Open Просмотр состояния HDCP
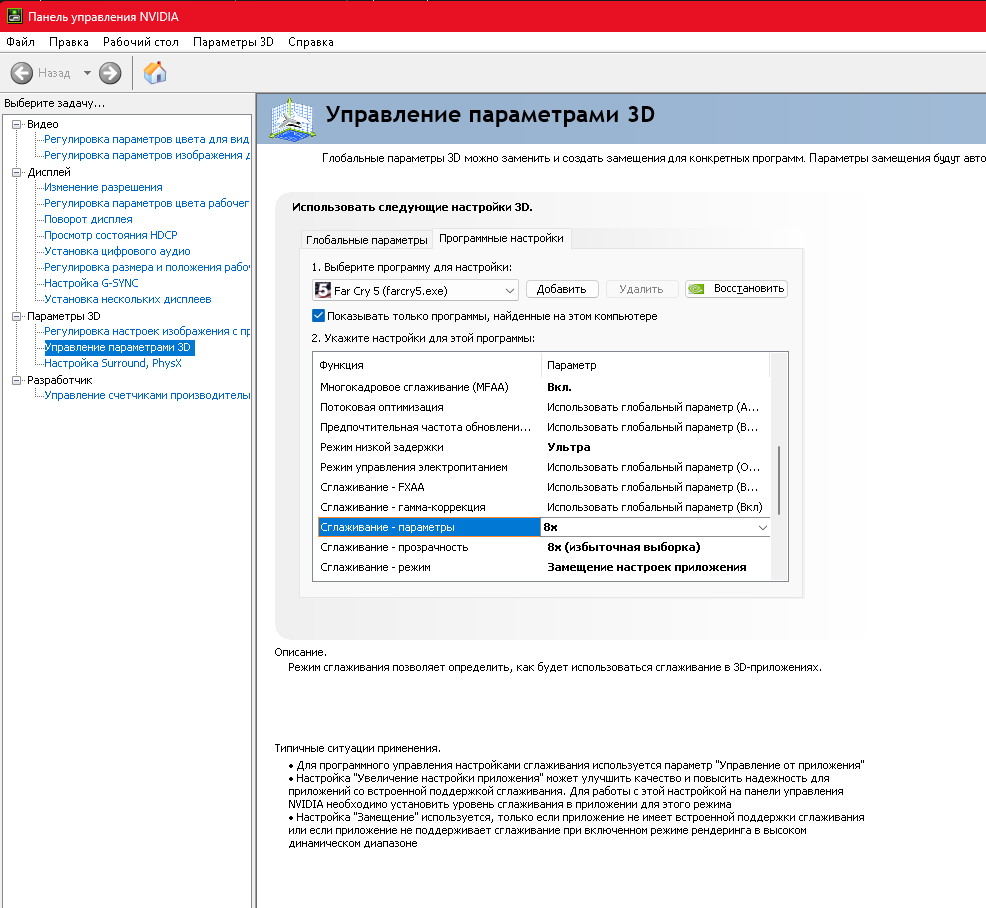986x908 pixels. point(111,235)
